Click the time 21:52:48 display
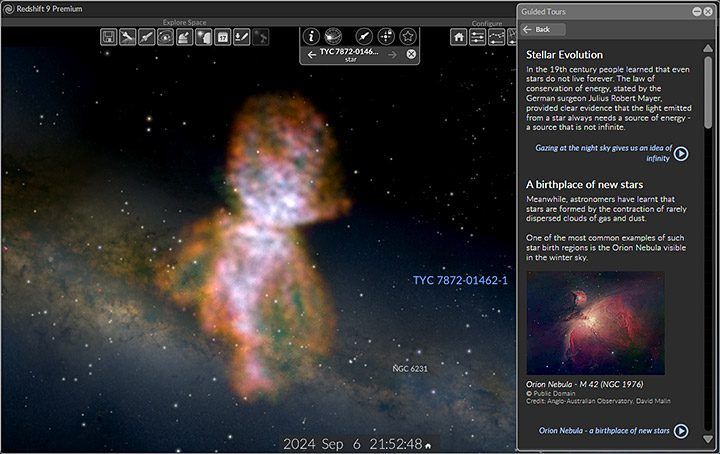The image size is (720, 454). click(396, 444)
